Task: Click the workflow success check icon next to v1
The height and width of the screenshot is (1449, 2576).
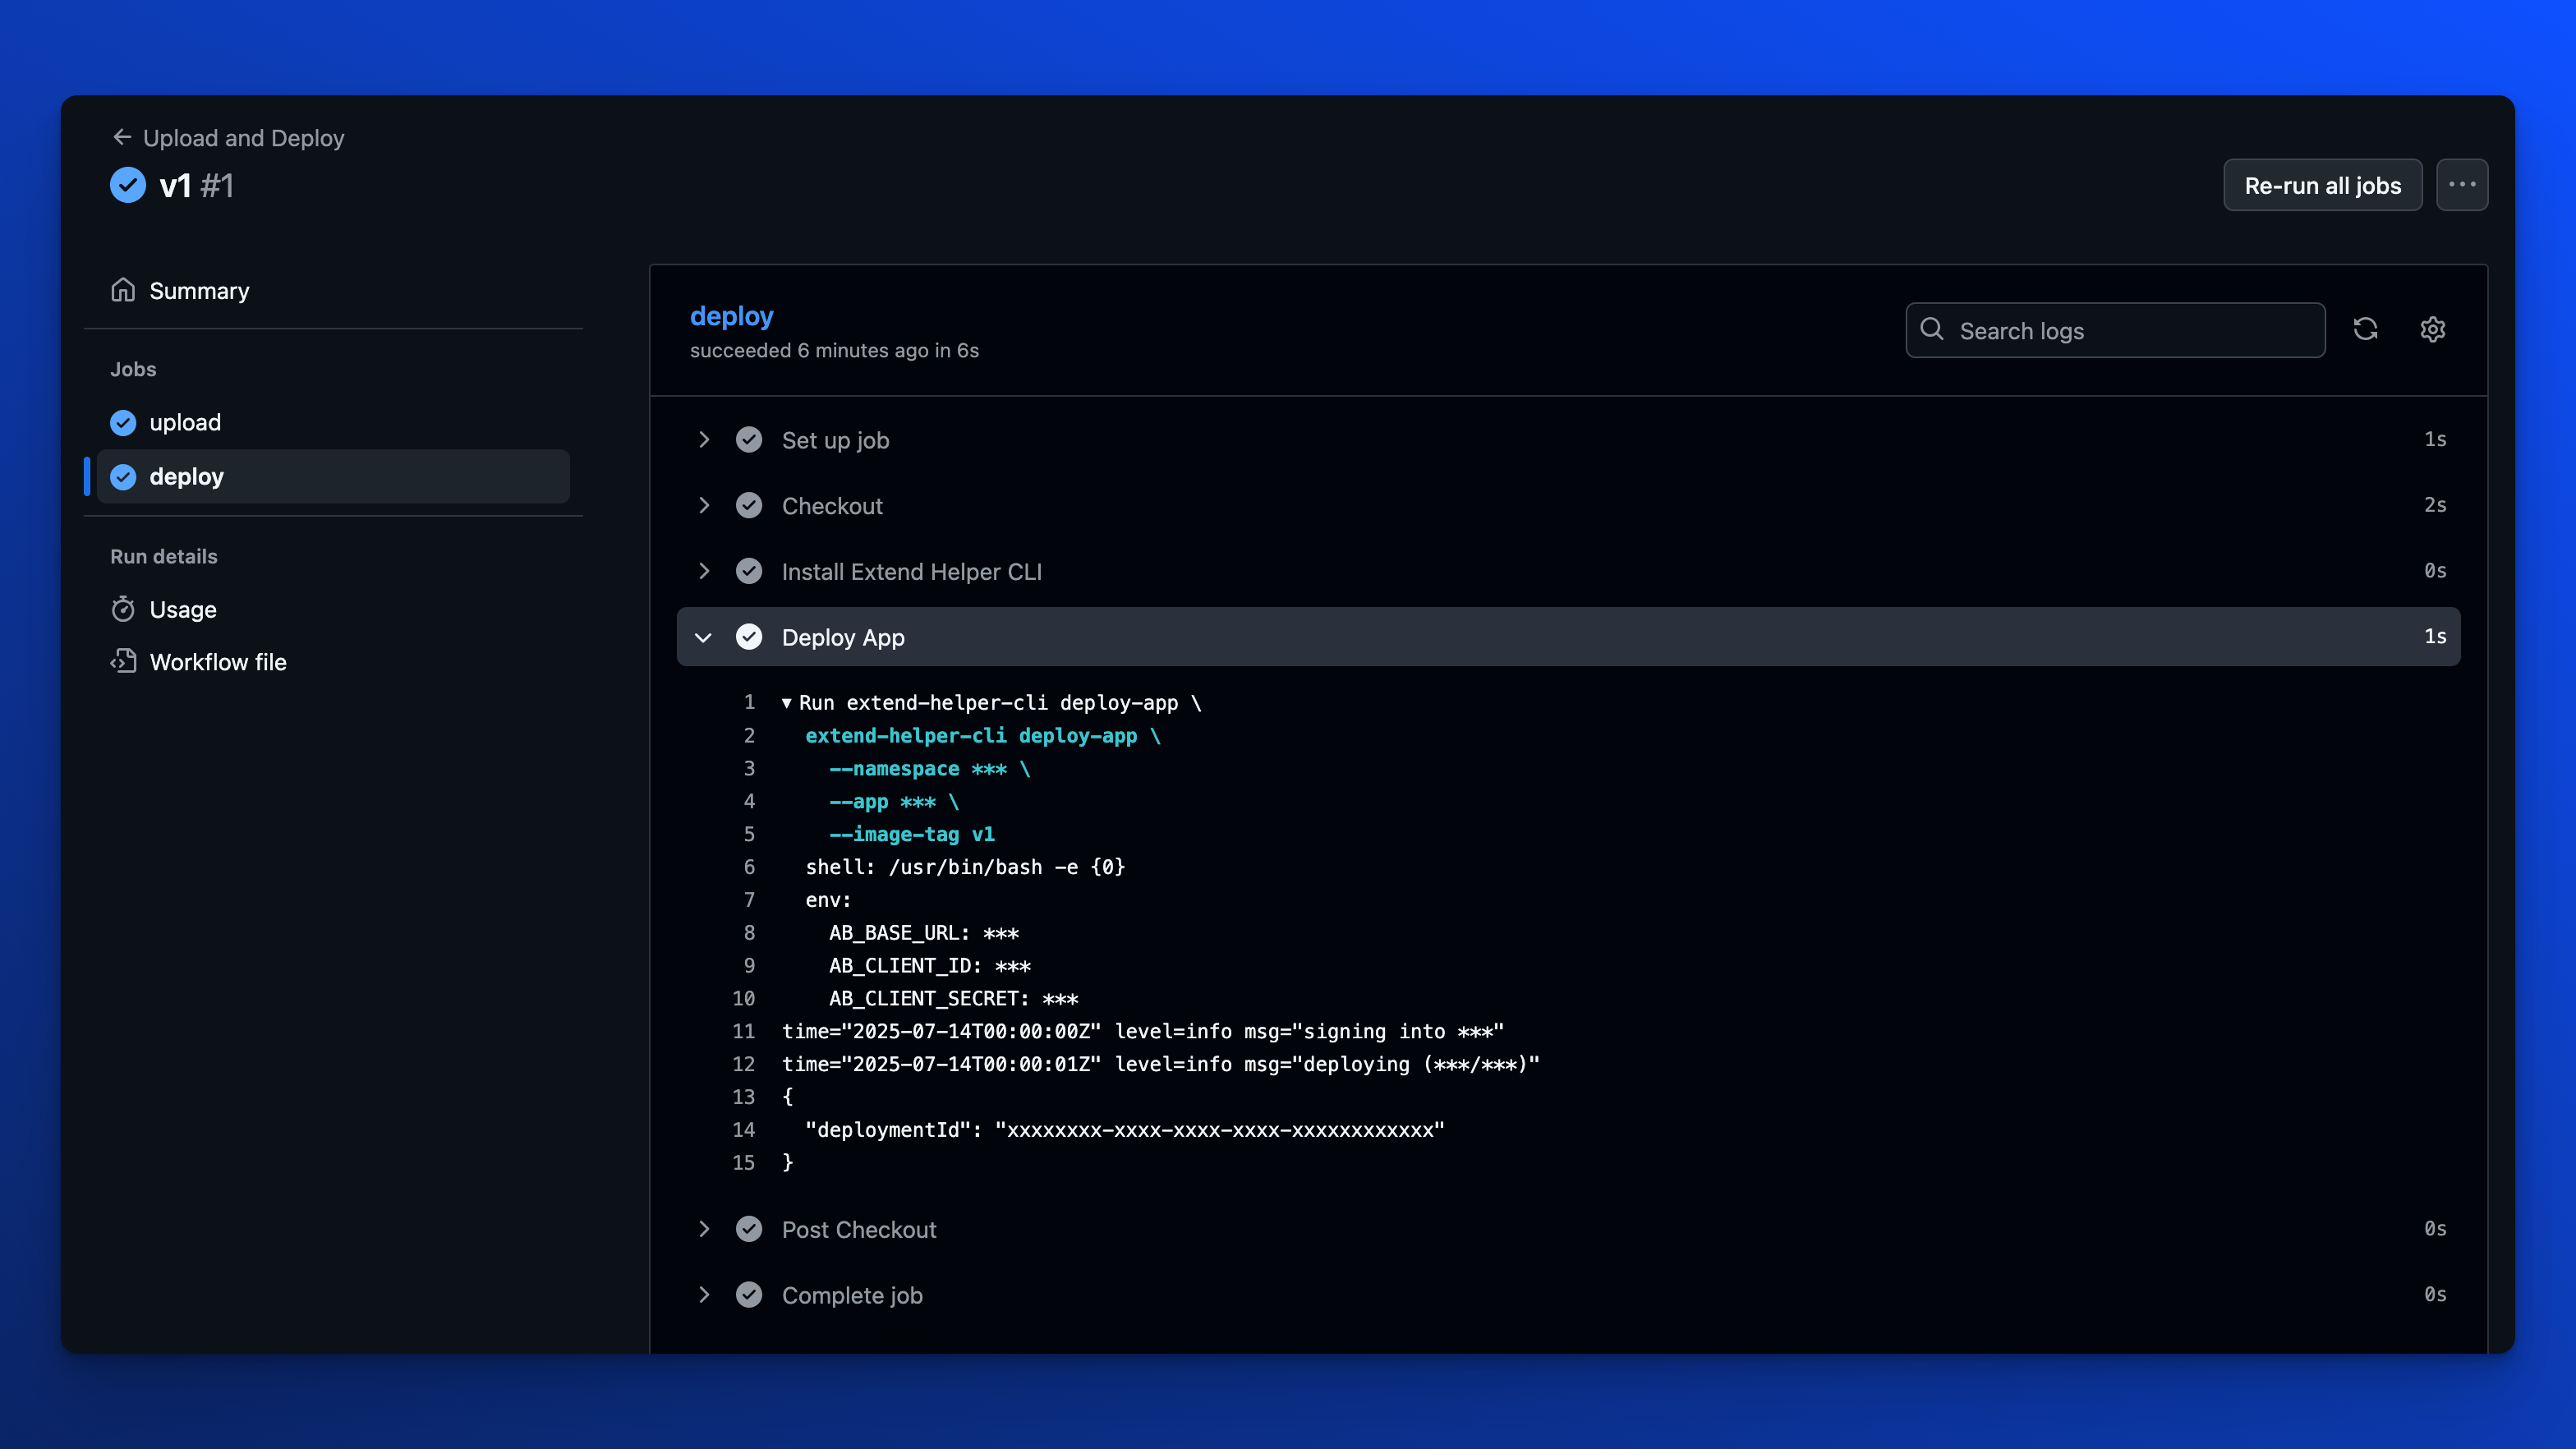Action: coord(127,185)
